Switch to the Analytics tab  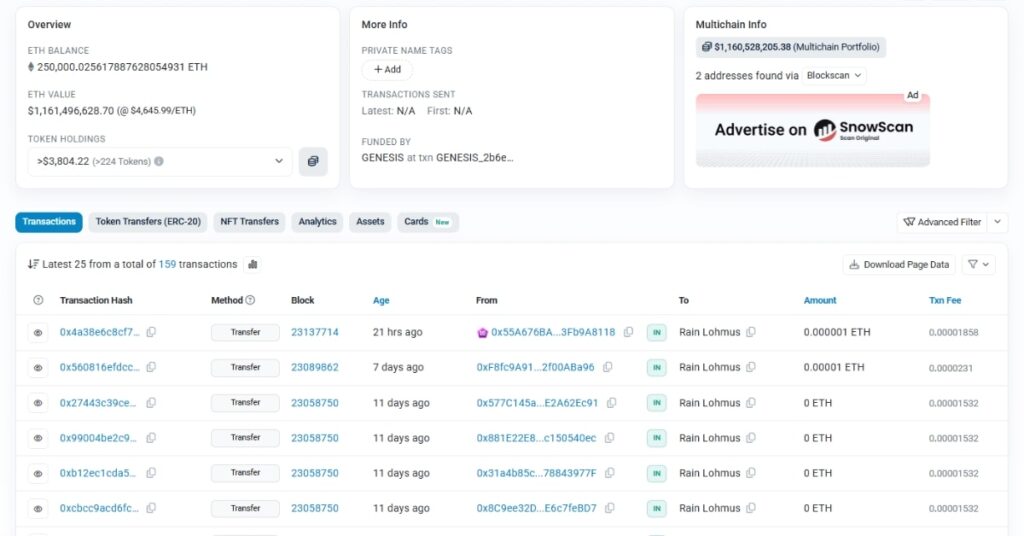tap(317, 222)
